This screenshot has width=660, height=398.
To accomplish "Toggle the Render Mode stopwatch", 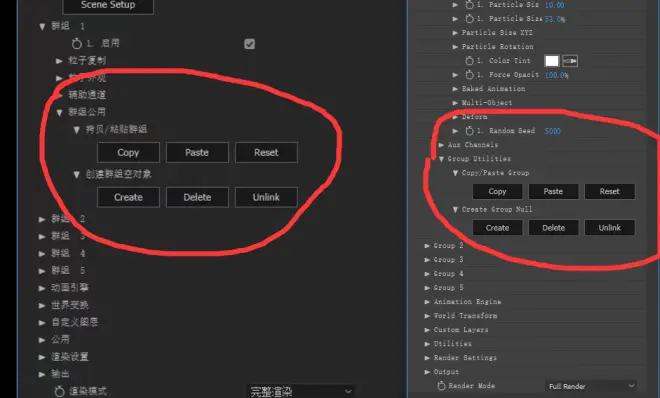I will point(441,386).
